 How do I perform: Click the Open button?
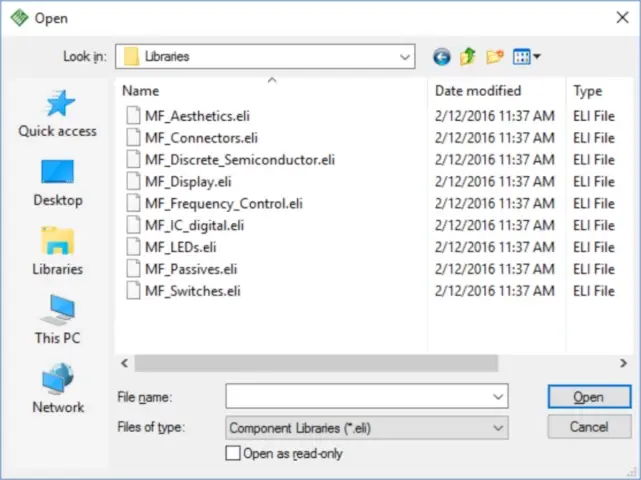pos(588,397)
